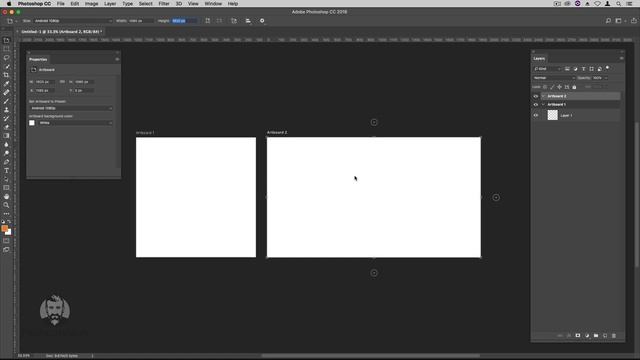Select the Clone Stamp tool
The image size is (640, 360).
pos(6,110)
